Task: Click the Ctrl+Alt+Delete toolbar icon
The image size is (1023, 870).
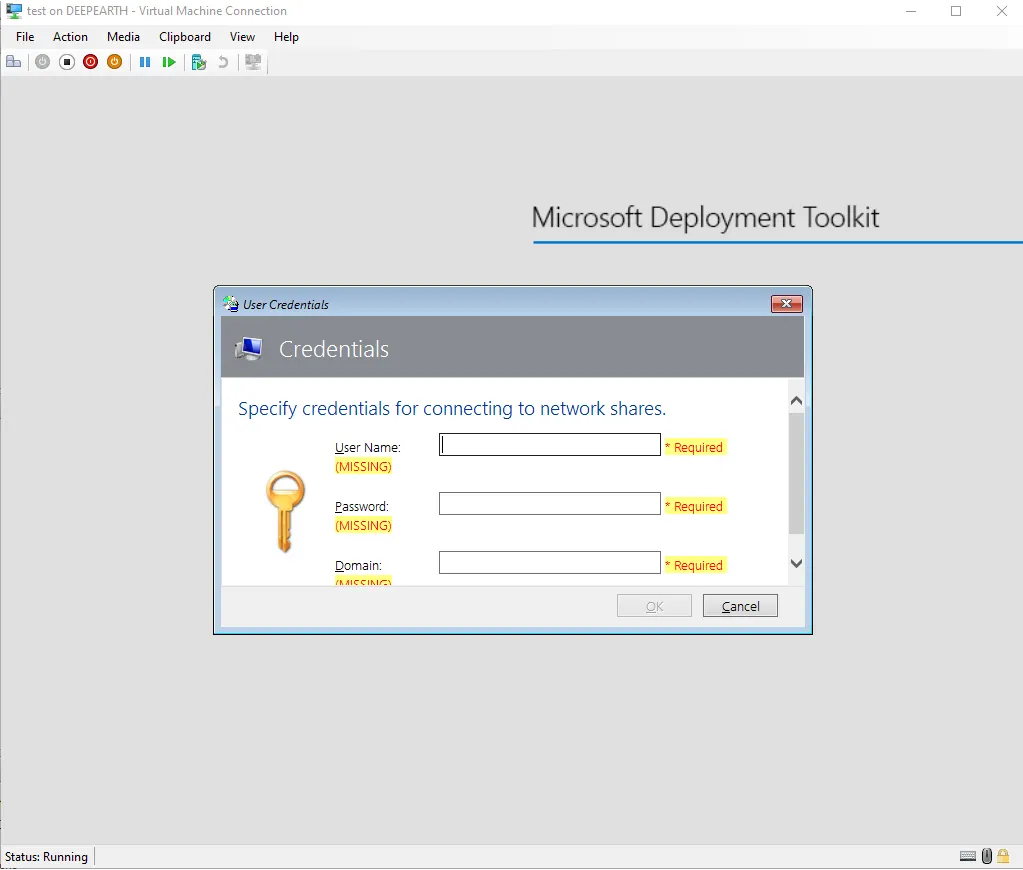Action: [14, 62]
